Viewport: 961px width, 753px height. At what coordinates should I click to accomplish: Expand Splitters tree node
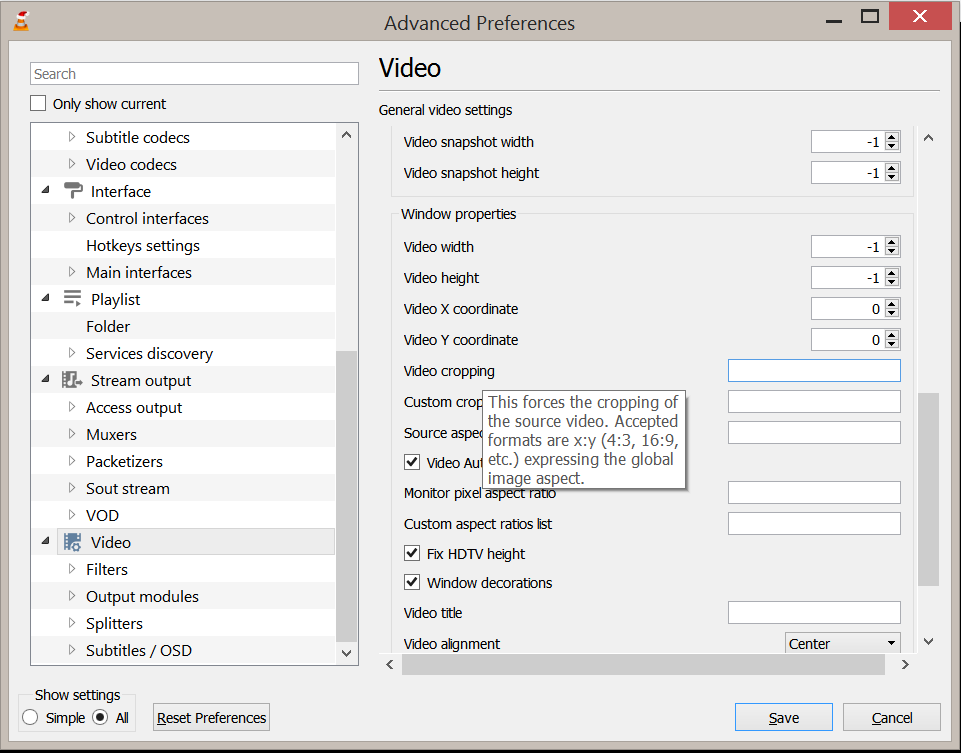click(72, 622)
